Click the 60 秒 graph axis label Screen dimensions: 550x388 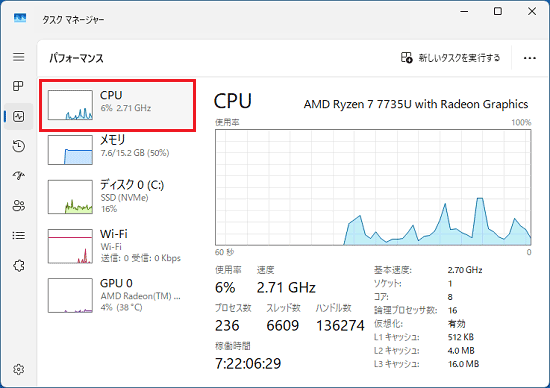[x=224, y=252]
